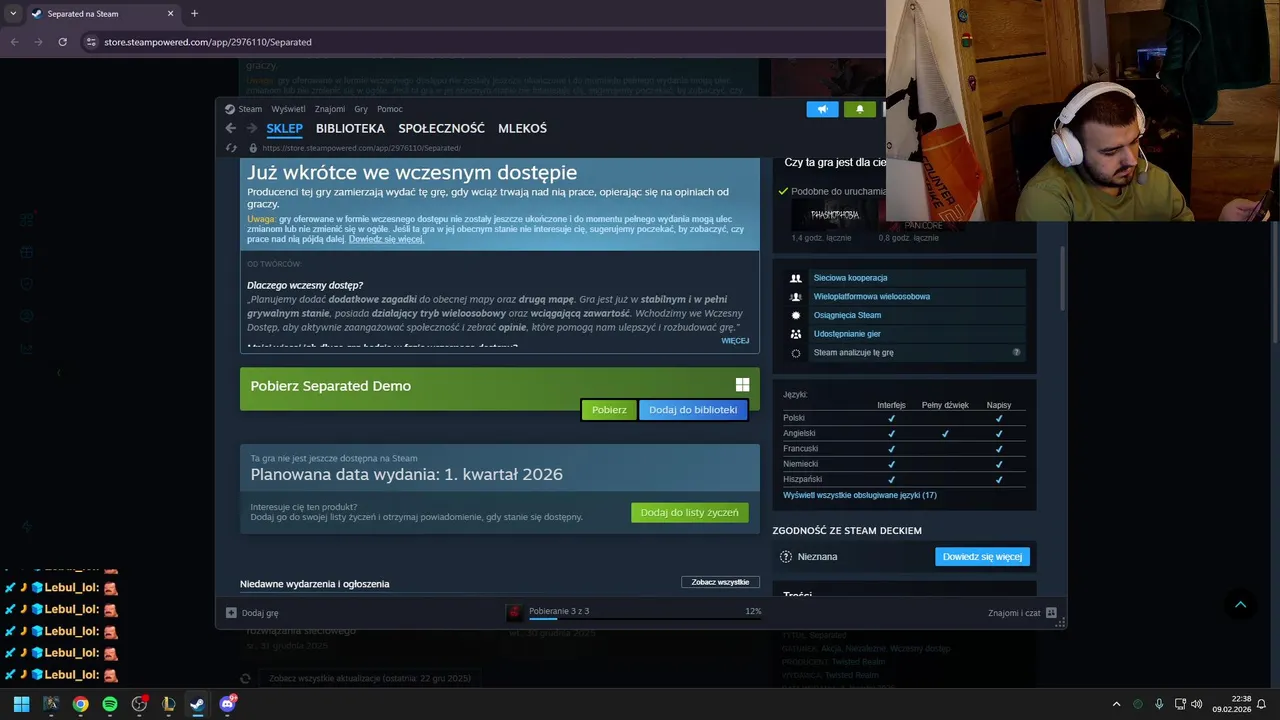Switch to the SPOŁECZNOŚĆ tab
Image resolution: width=1280 pixels, height=720 pixels.
441,129
